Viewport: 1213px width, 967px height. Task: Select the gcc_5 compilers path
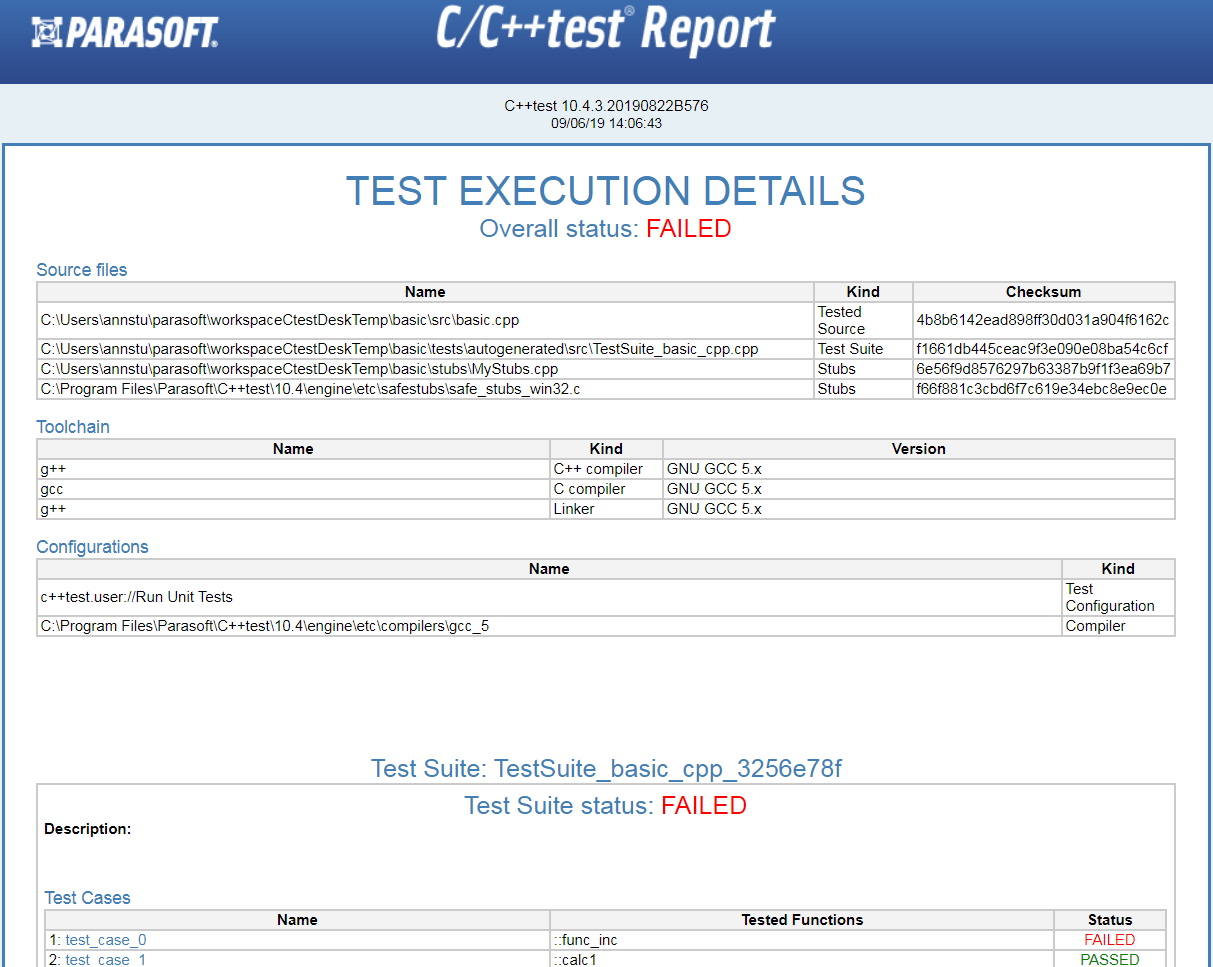pos(265,626)
